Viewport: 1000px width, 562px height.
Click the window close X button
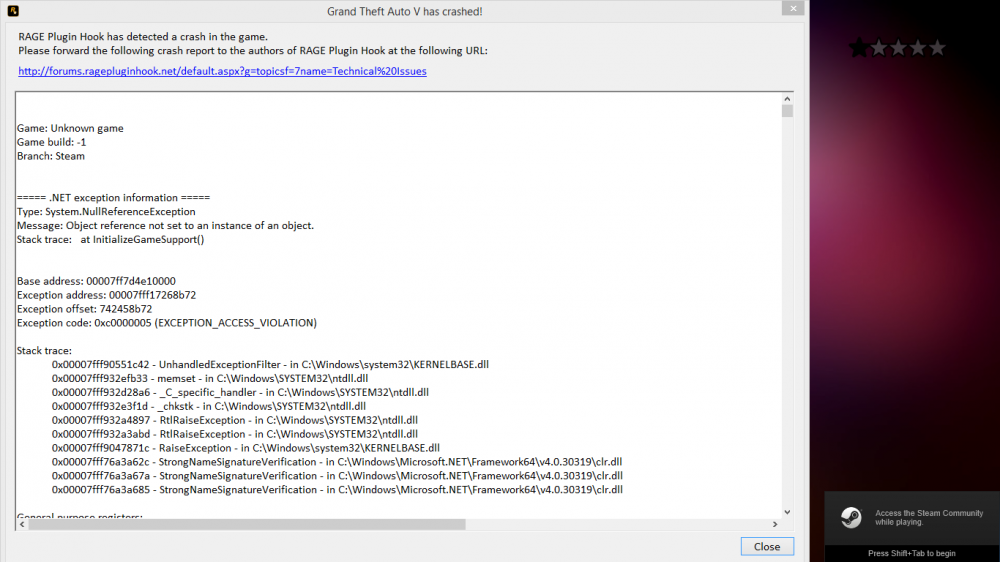pos(793,8)
